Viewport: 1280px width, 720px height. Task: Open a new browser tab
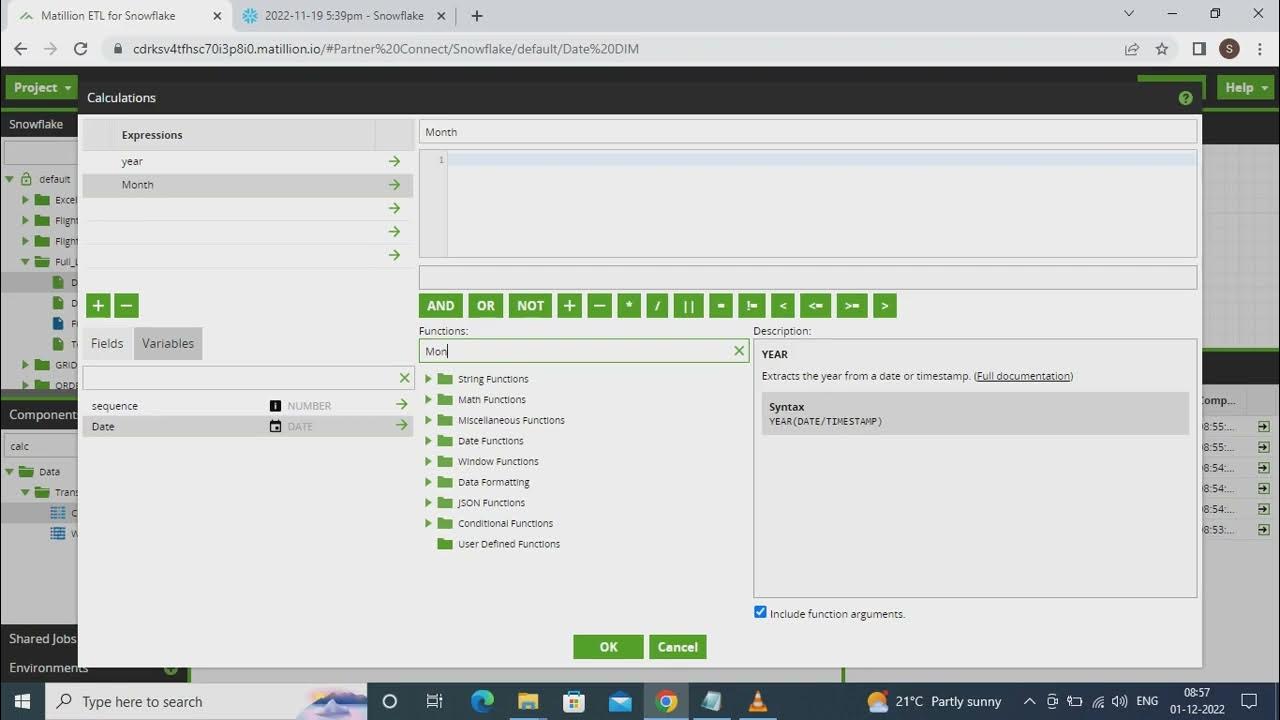pos(477,16)
